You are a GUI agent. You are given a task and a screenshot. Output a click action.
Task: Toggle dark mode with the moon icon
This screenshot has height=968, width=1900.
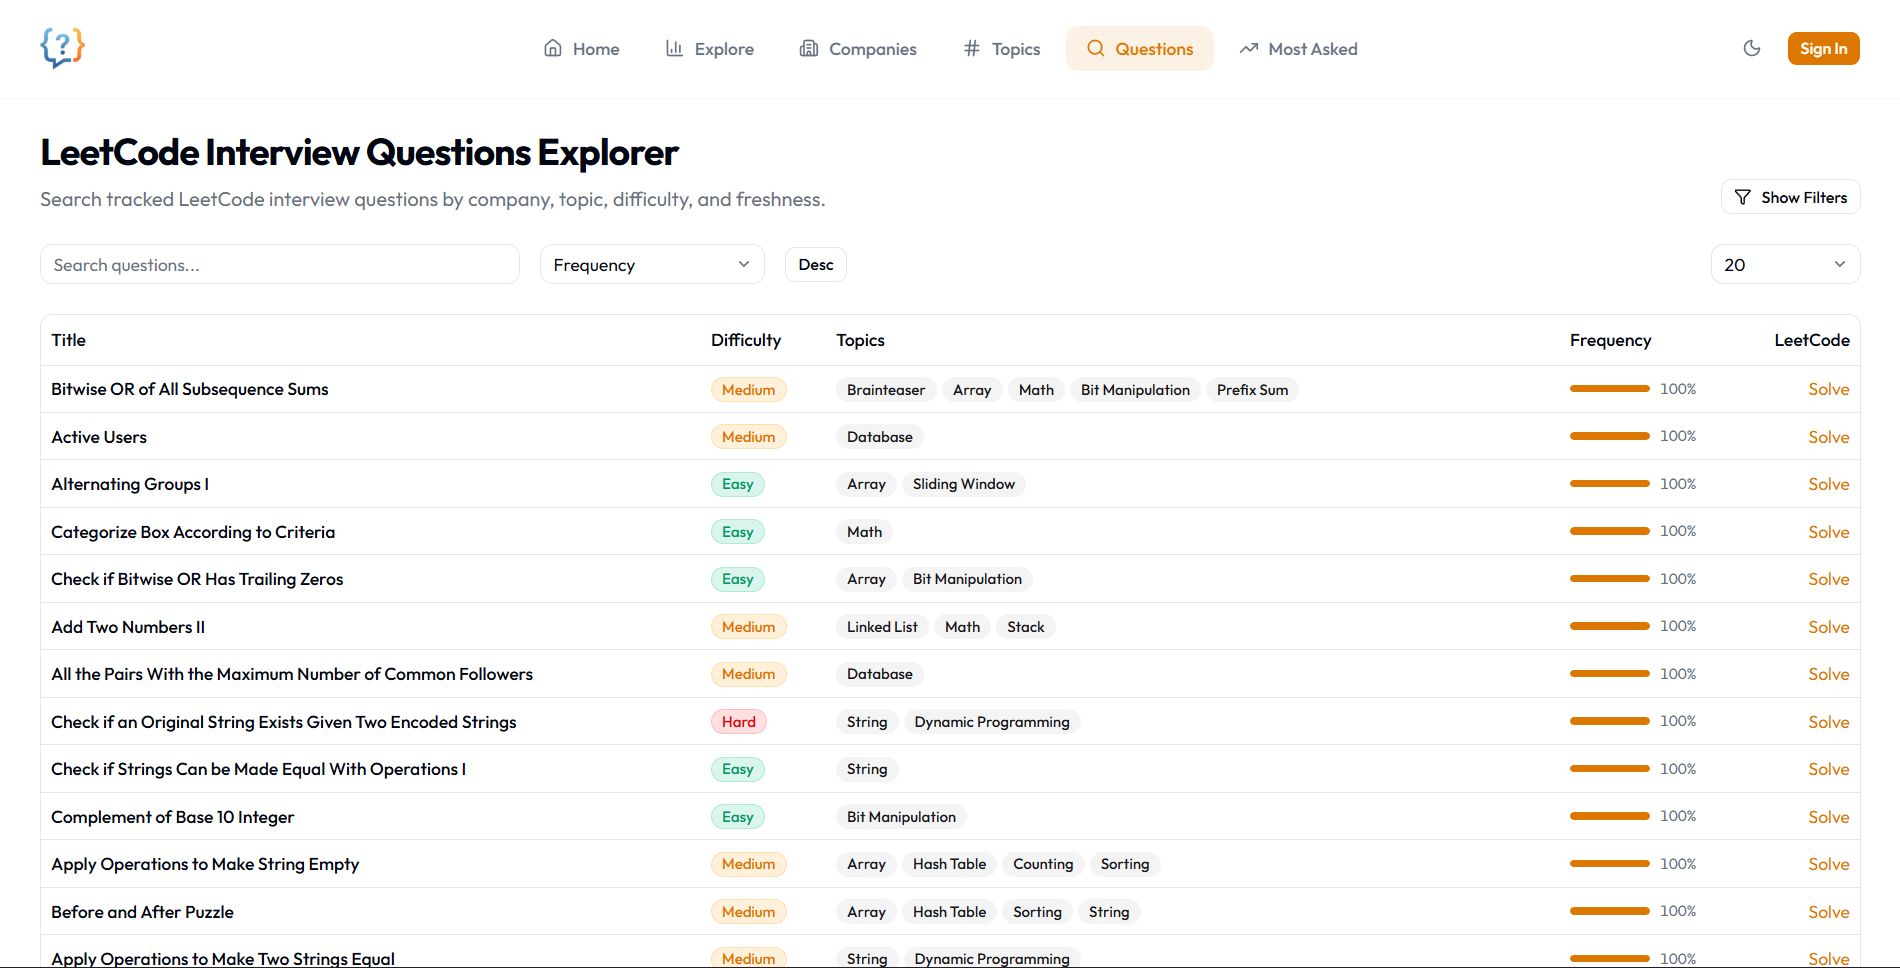click(x=1752, y=48)
